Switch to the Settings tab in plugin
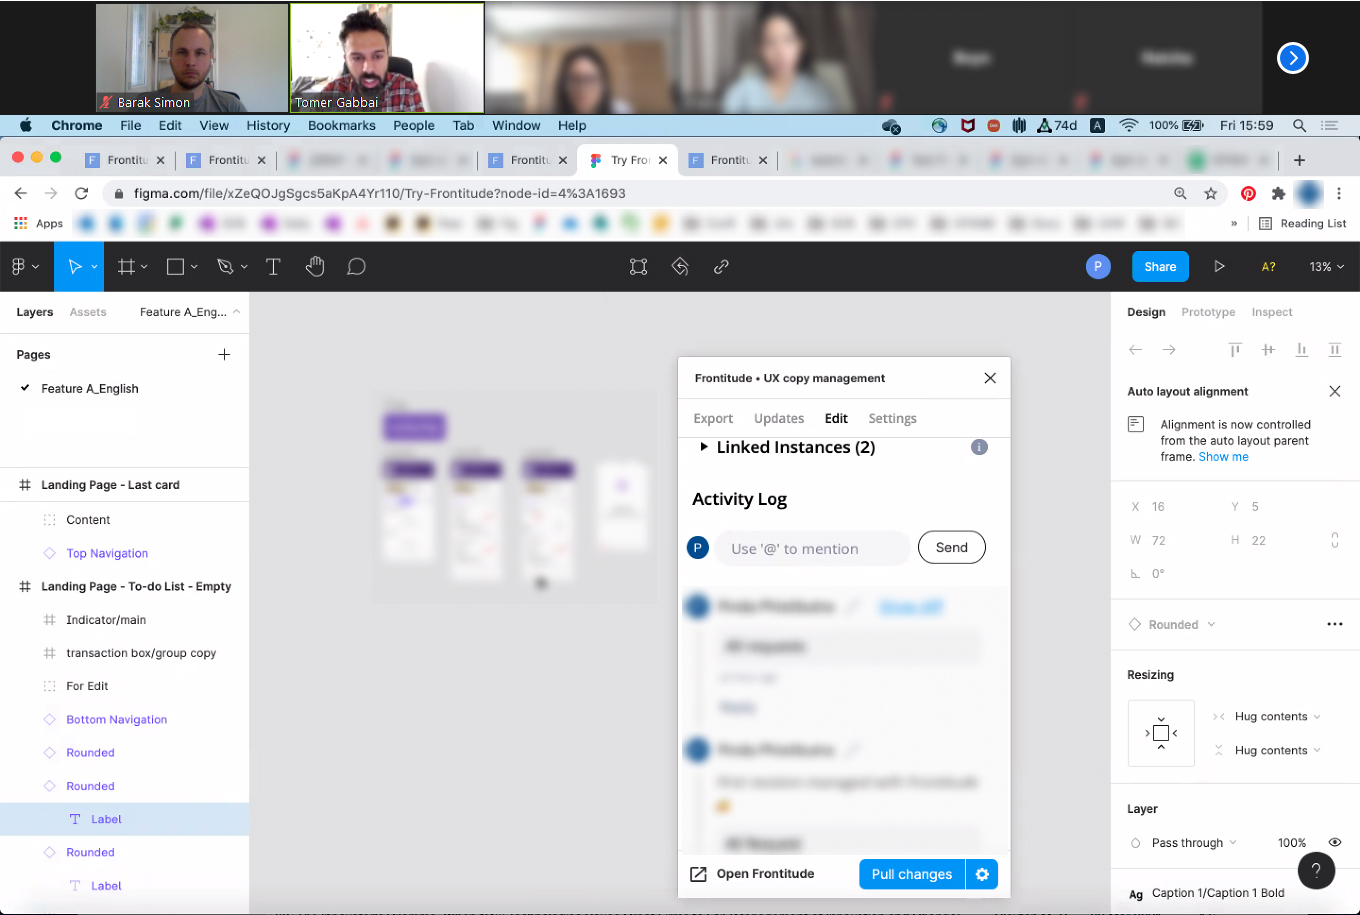 coord(892,418)
